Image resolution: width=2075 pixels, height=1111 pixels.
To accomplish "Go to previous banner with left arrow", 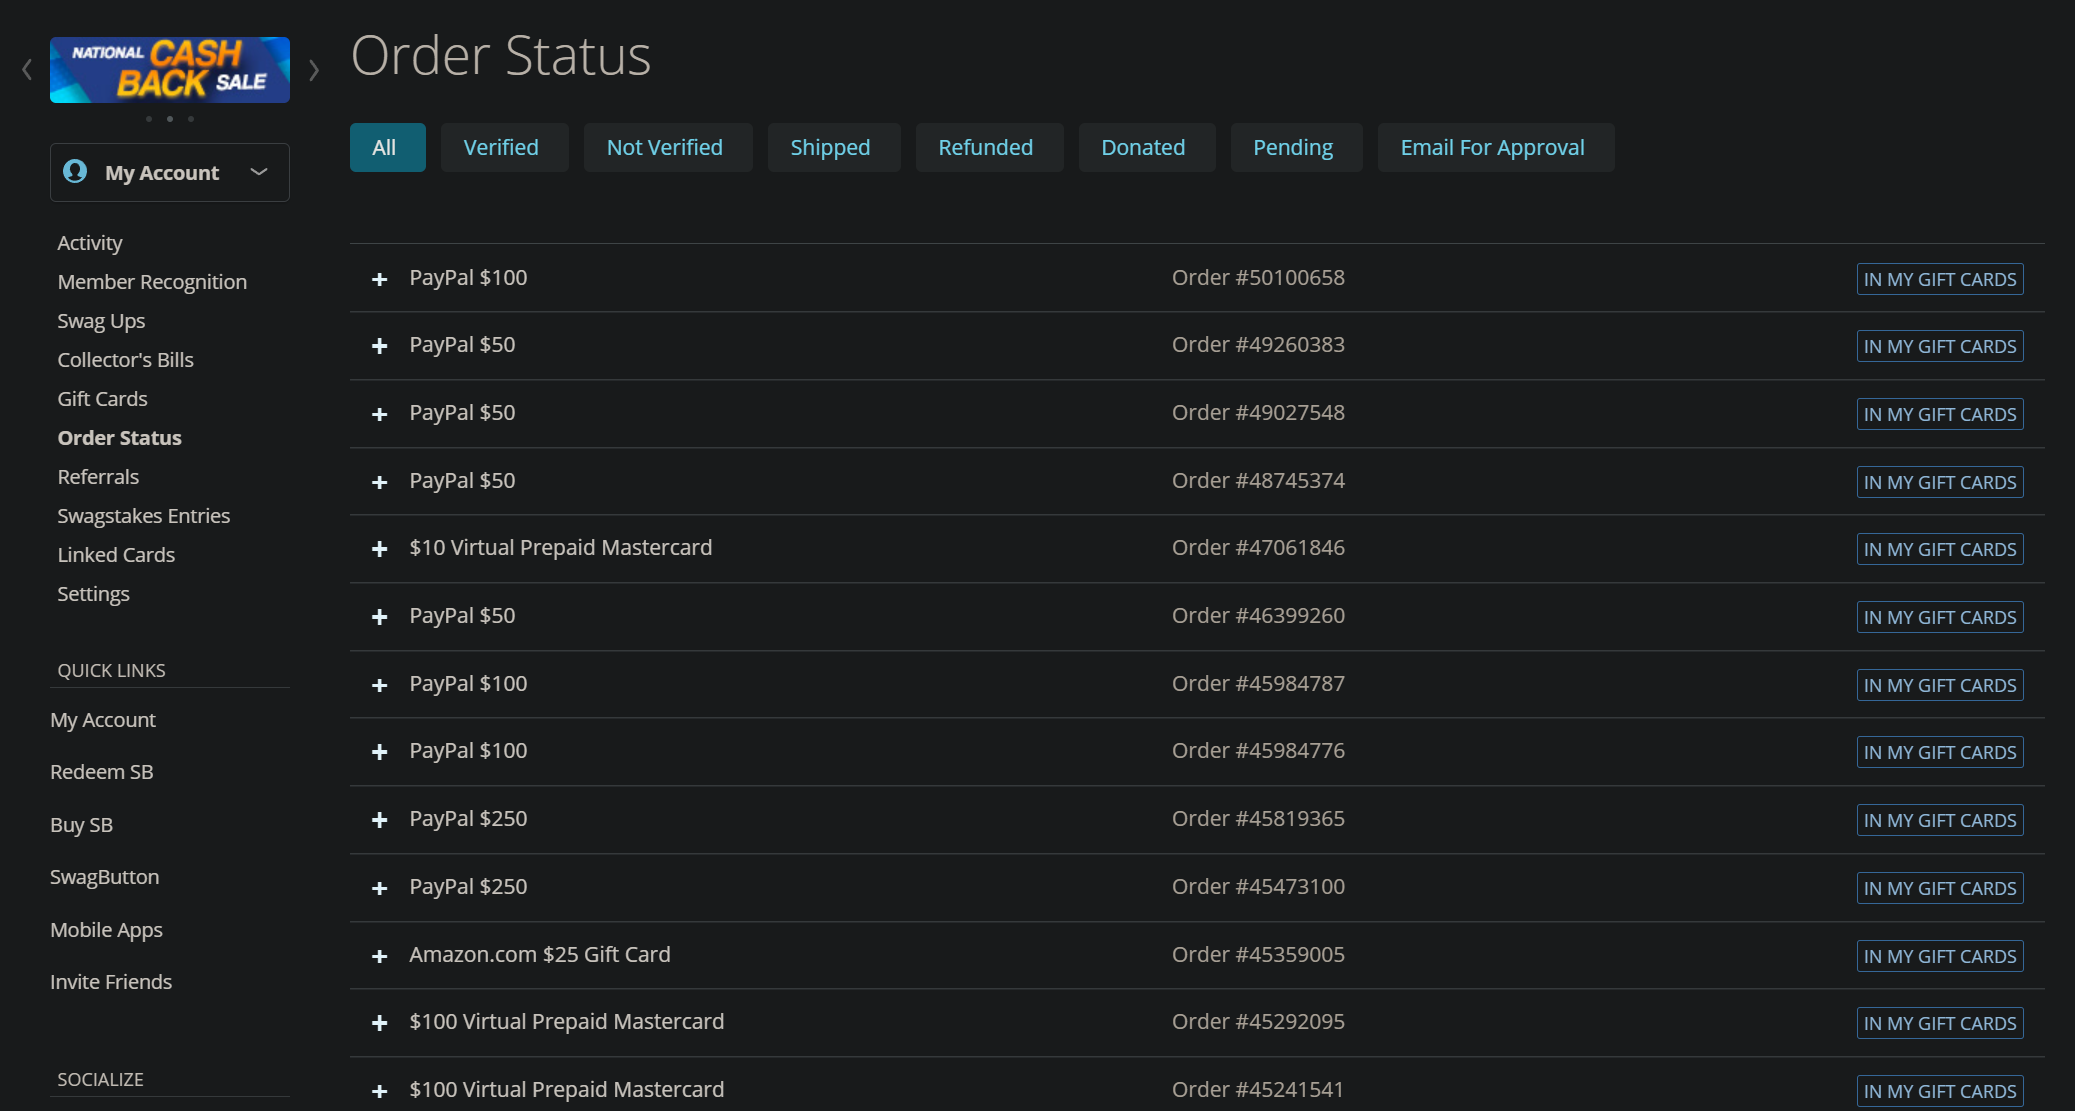I will tap(27, 70).
